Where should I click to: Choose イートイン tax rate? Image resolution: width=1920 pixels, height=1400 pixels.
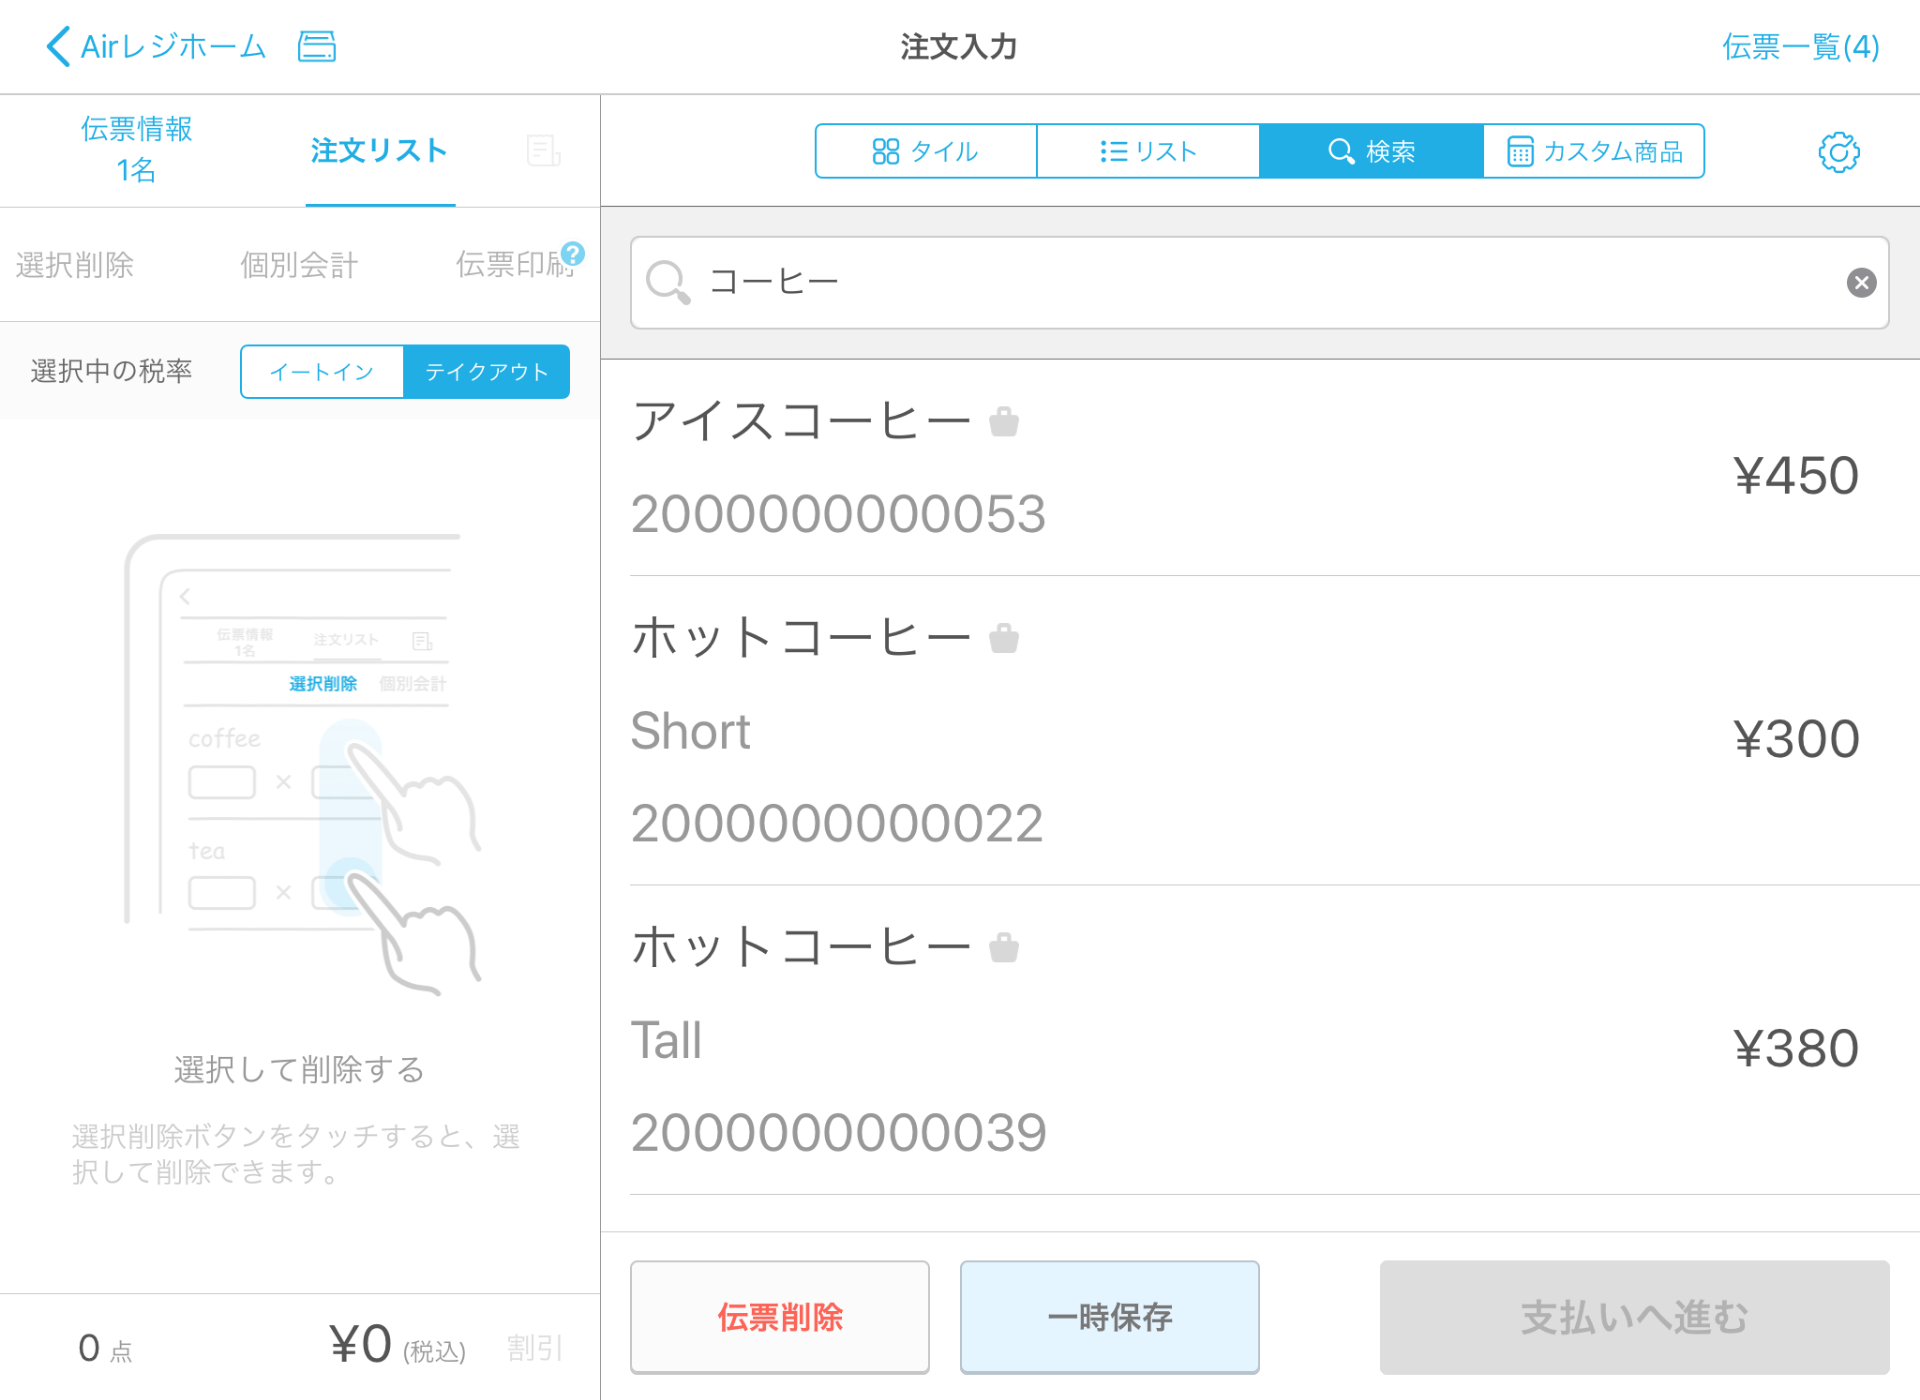click(x=322, y=372)
